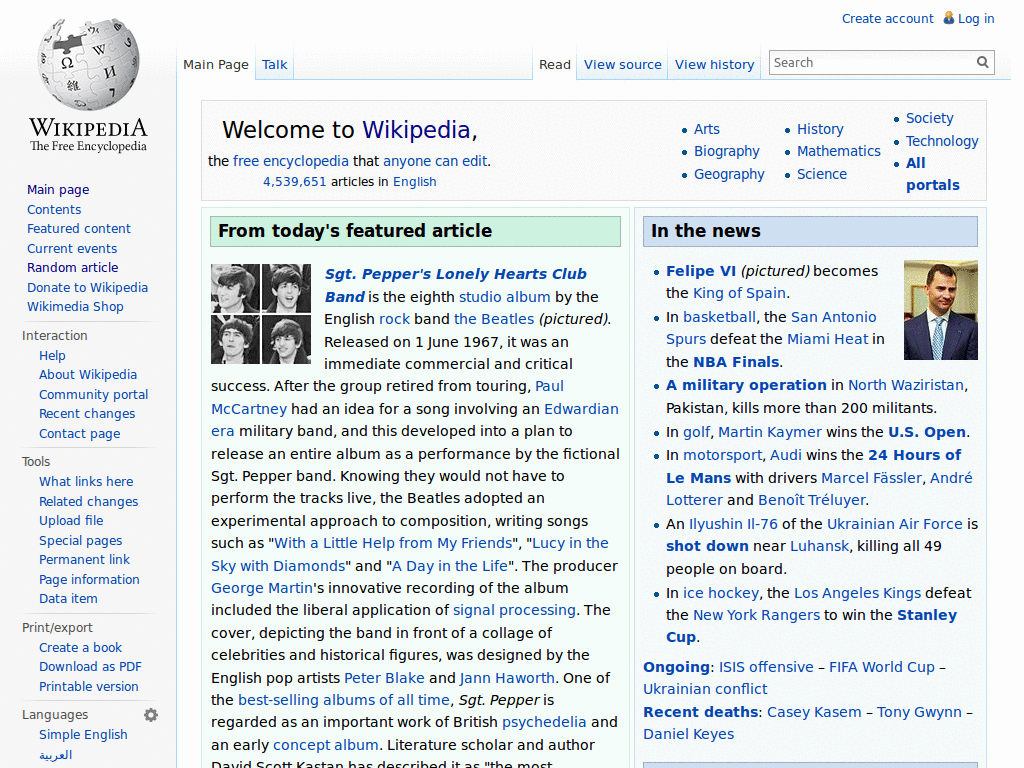Open the Casey Kasem recent deaths link
Viewport: 1024px width, 768px height.
pyautogui.click(x=814, y=712)
